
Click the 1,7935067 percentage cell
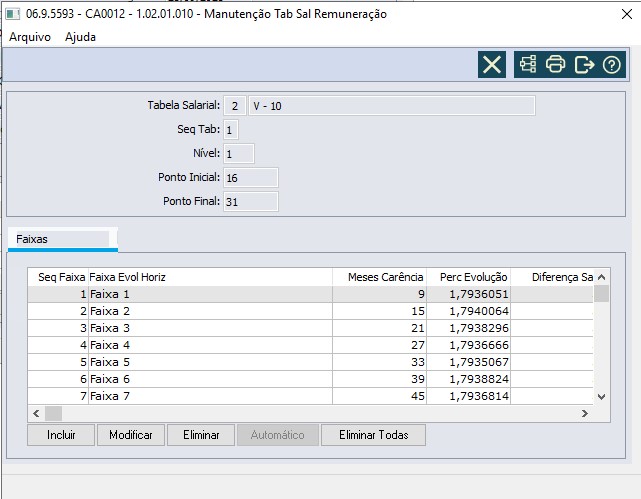468,362
